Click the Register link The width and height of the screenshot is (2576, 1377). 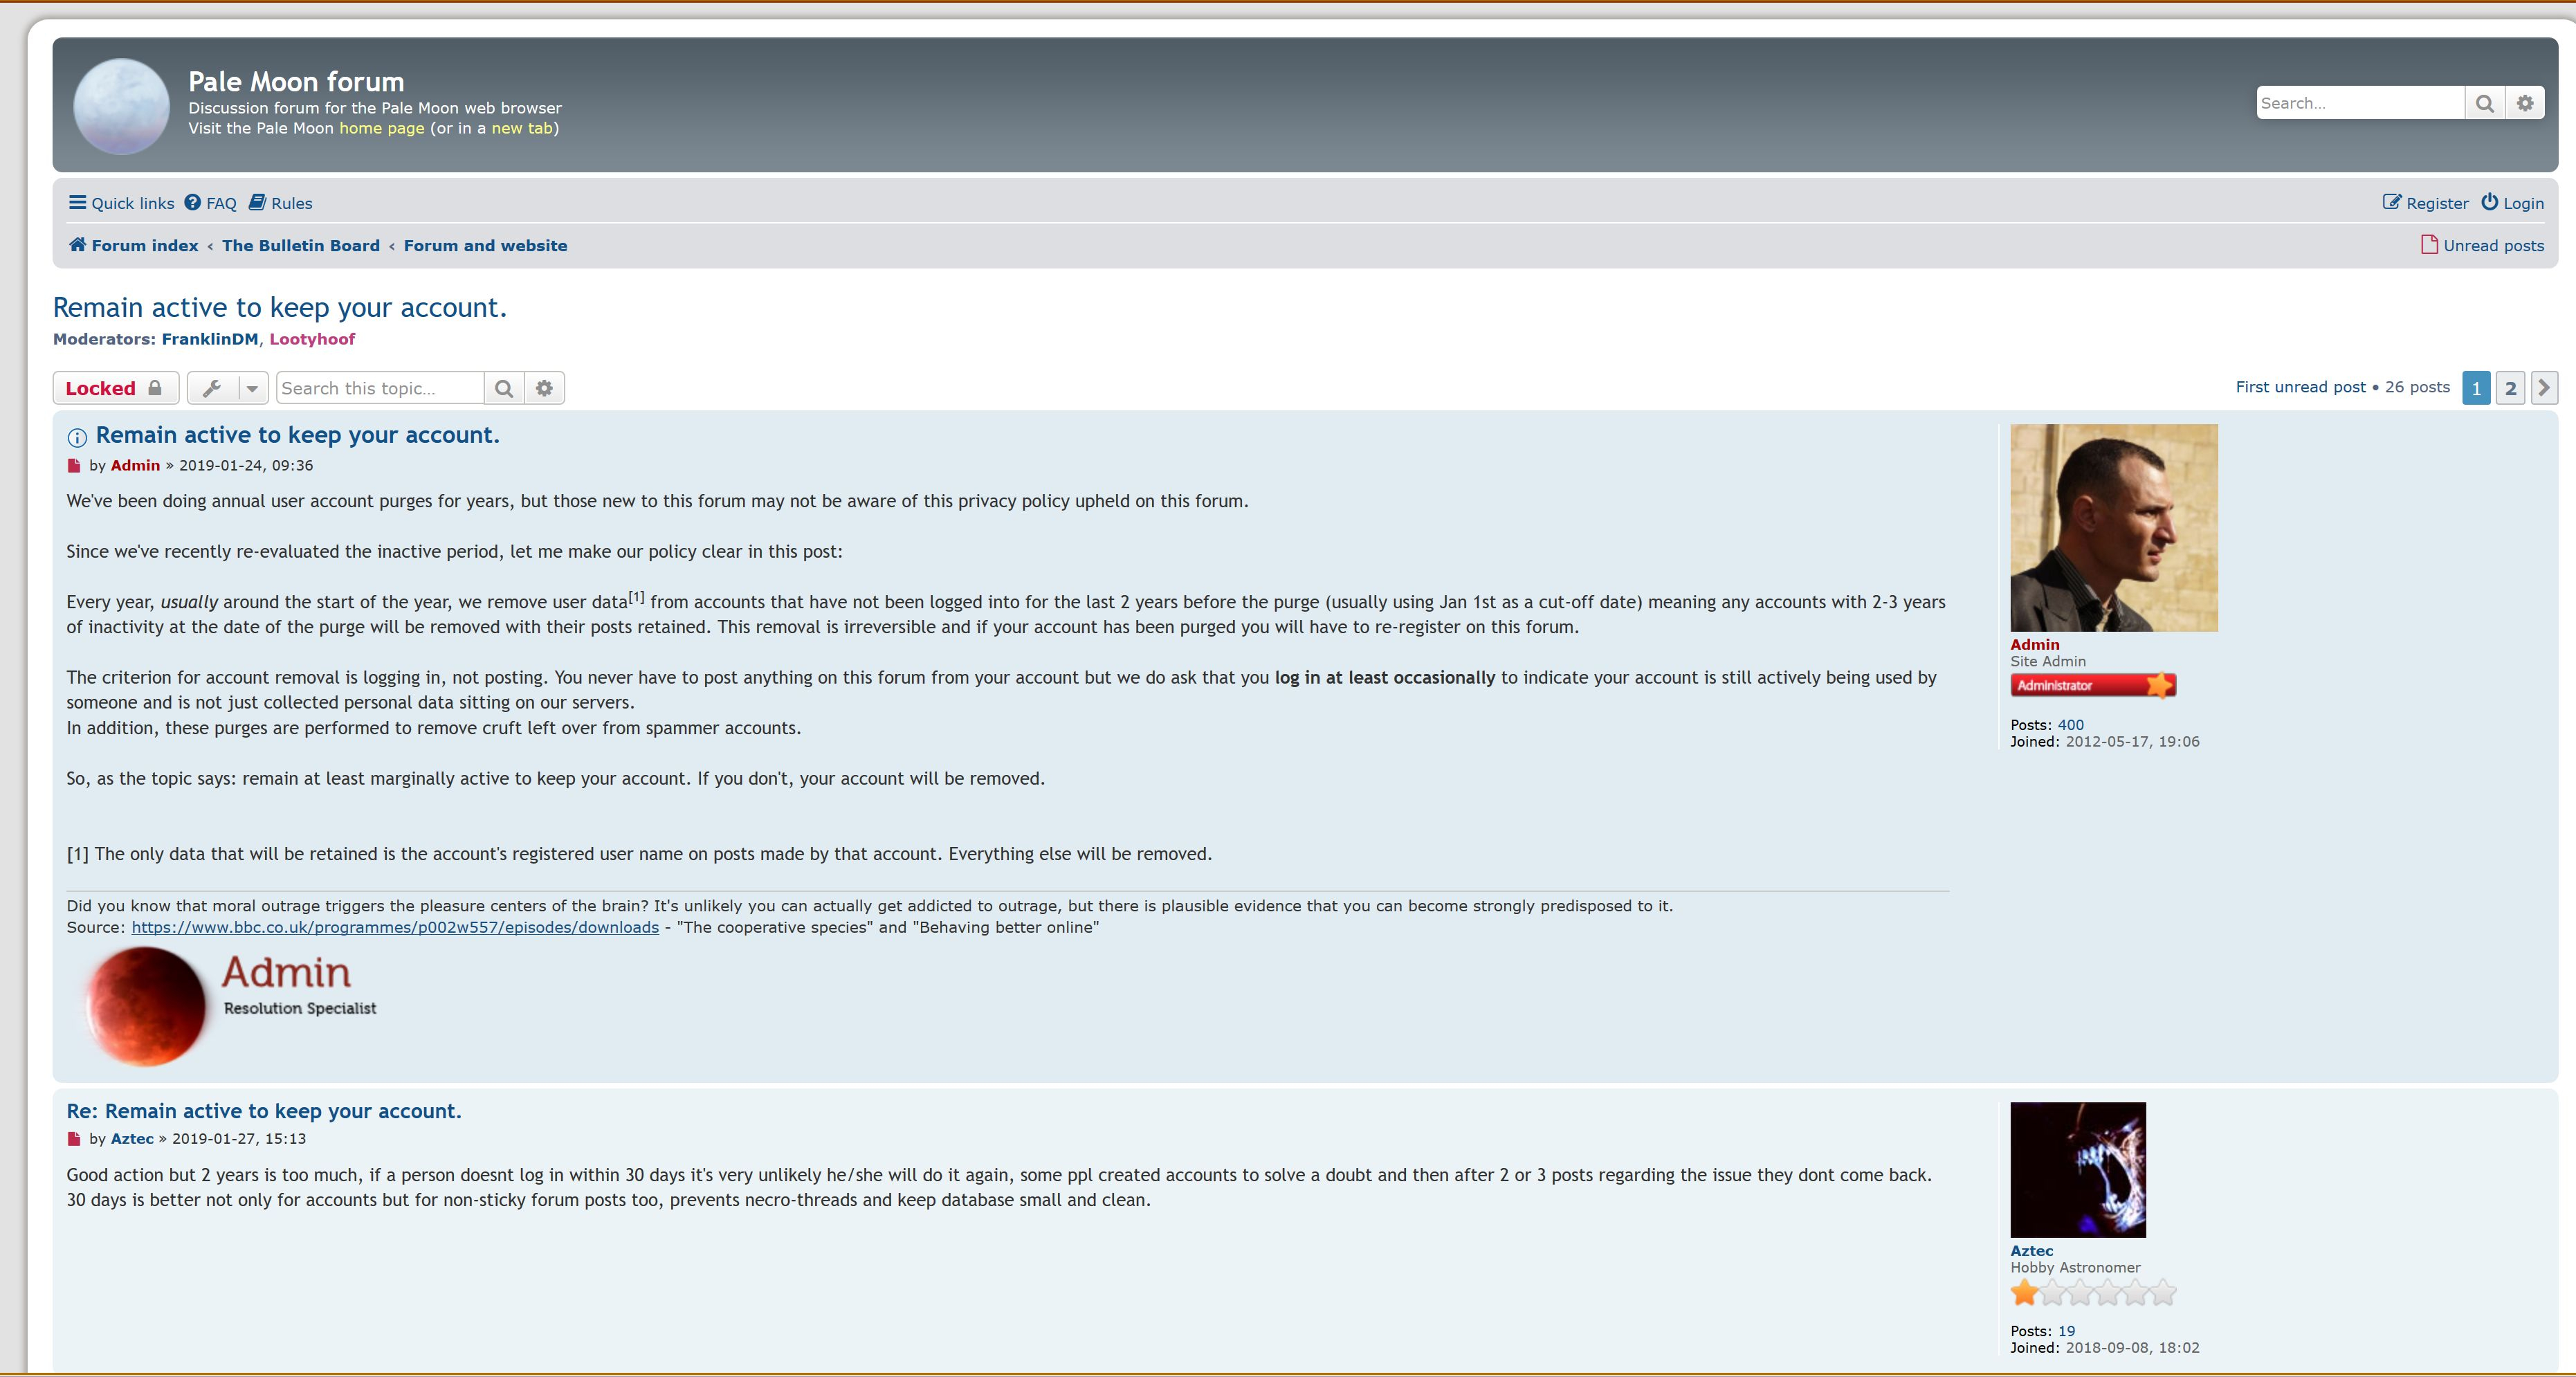point(2425,203)
